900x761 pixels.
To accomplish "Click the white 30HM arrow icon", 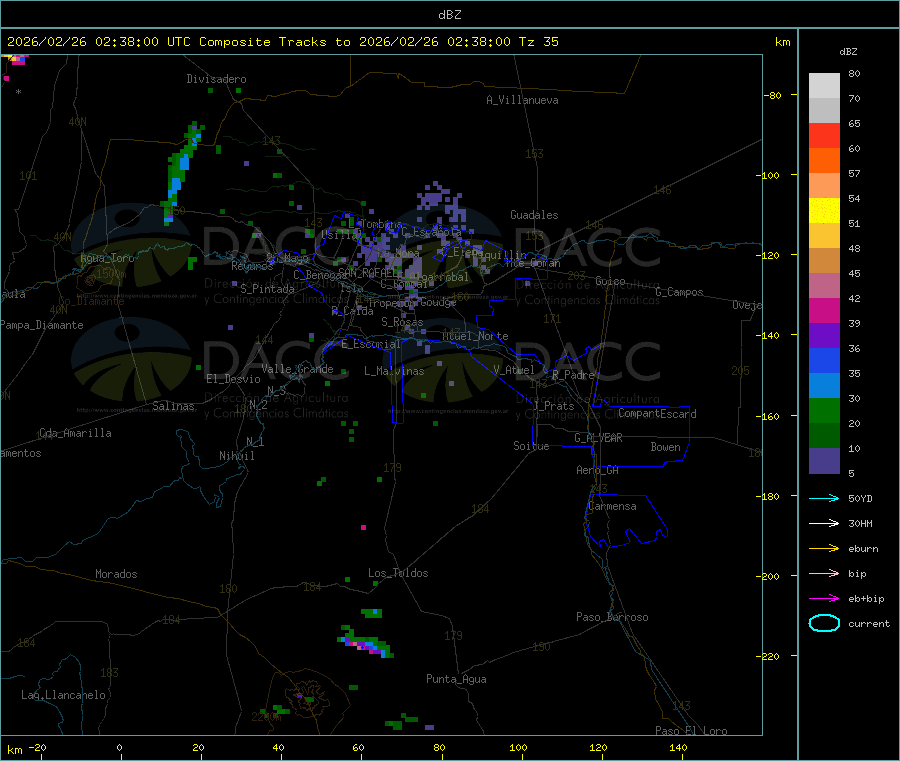I will 824,523.
